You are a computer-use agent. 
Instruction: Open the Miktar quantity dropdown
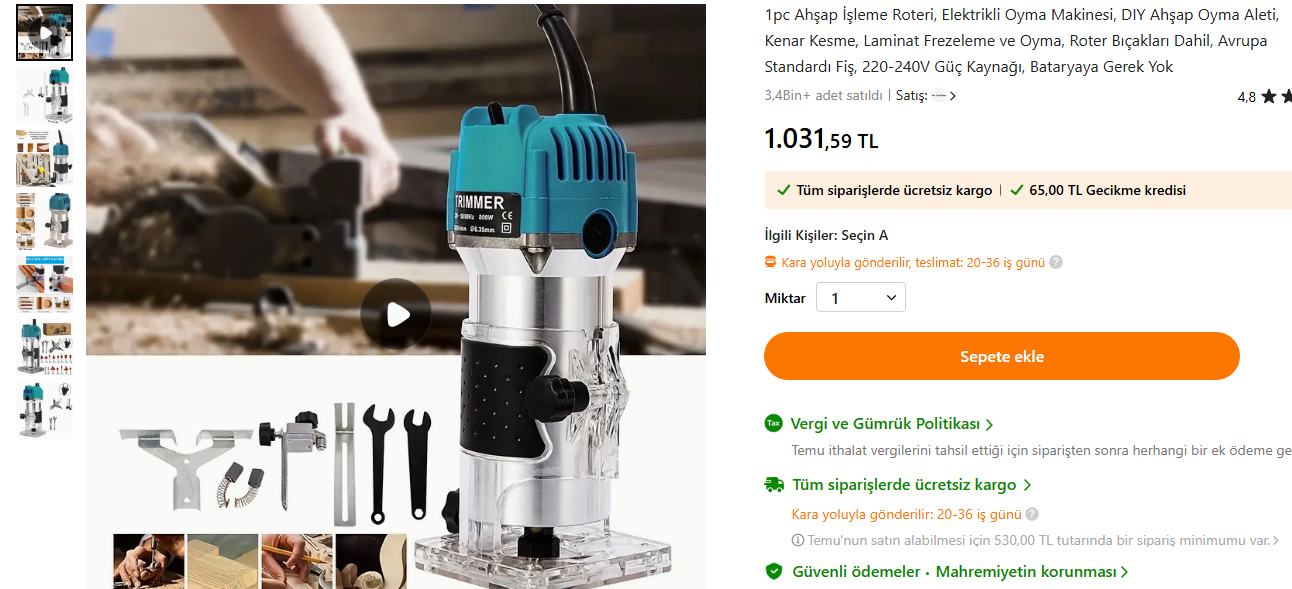tap(861, 298)
